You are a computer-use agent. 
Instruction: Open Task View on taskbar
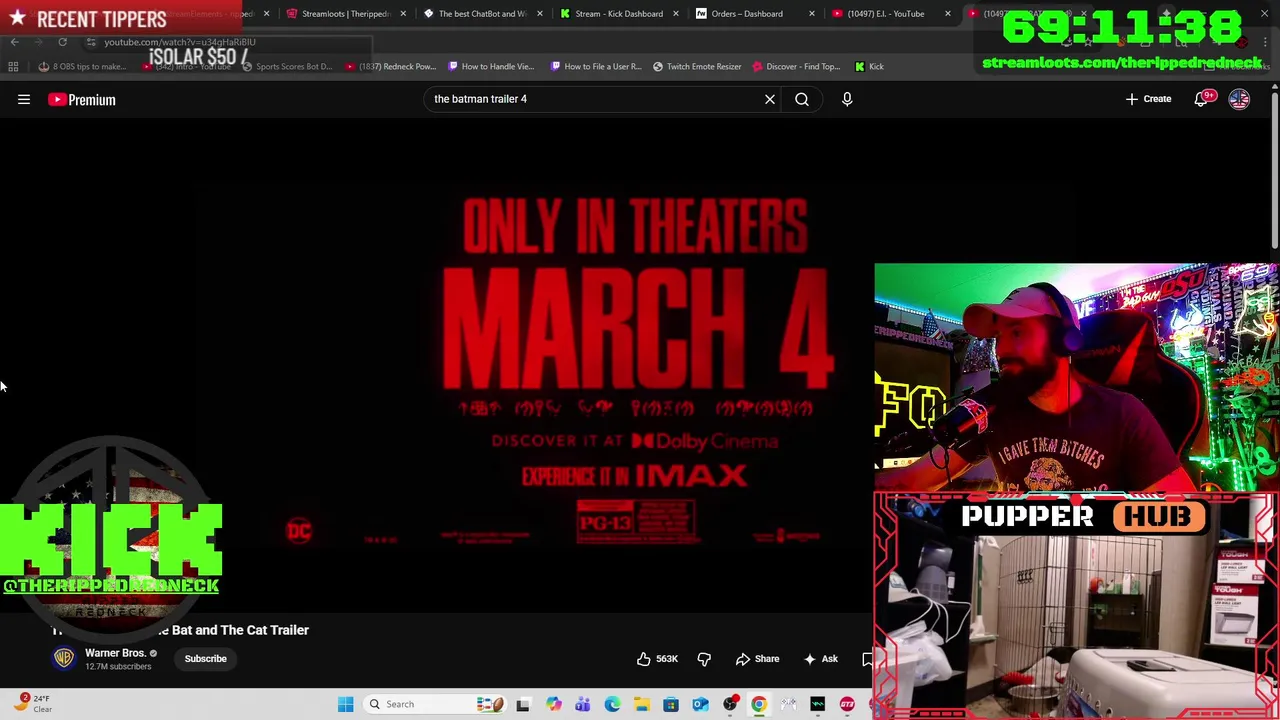tap(522, 704)
